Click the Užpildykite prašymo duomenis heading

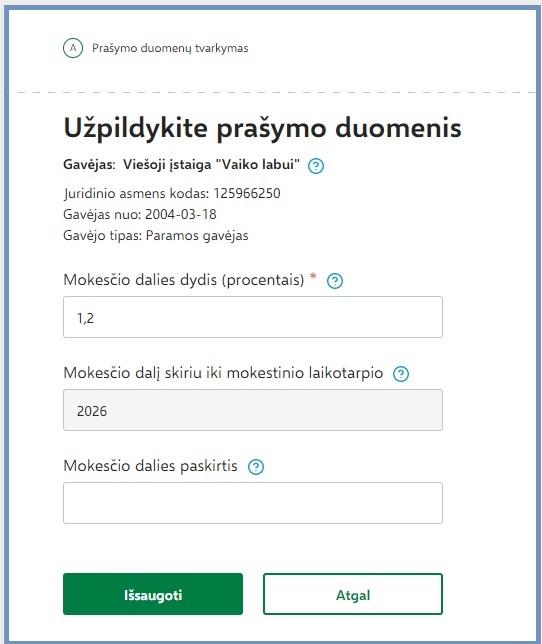pyautogui.click(x=262, y=129)
